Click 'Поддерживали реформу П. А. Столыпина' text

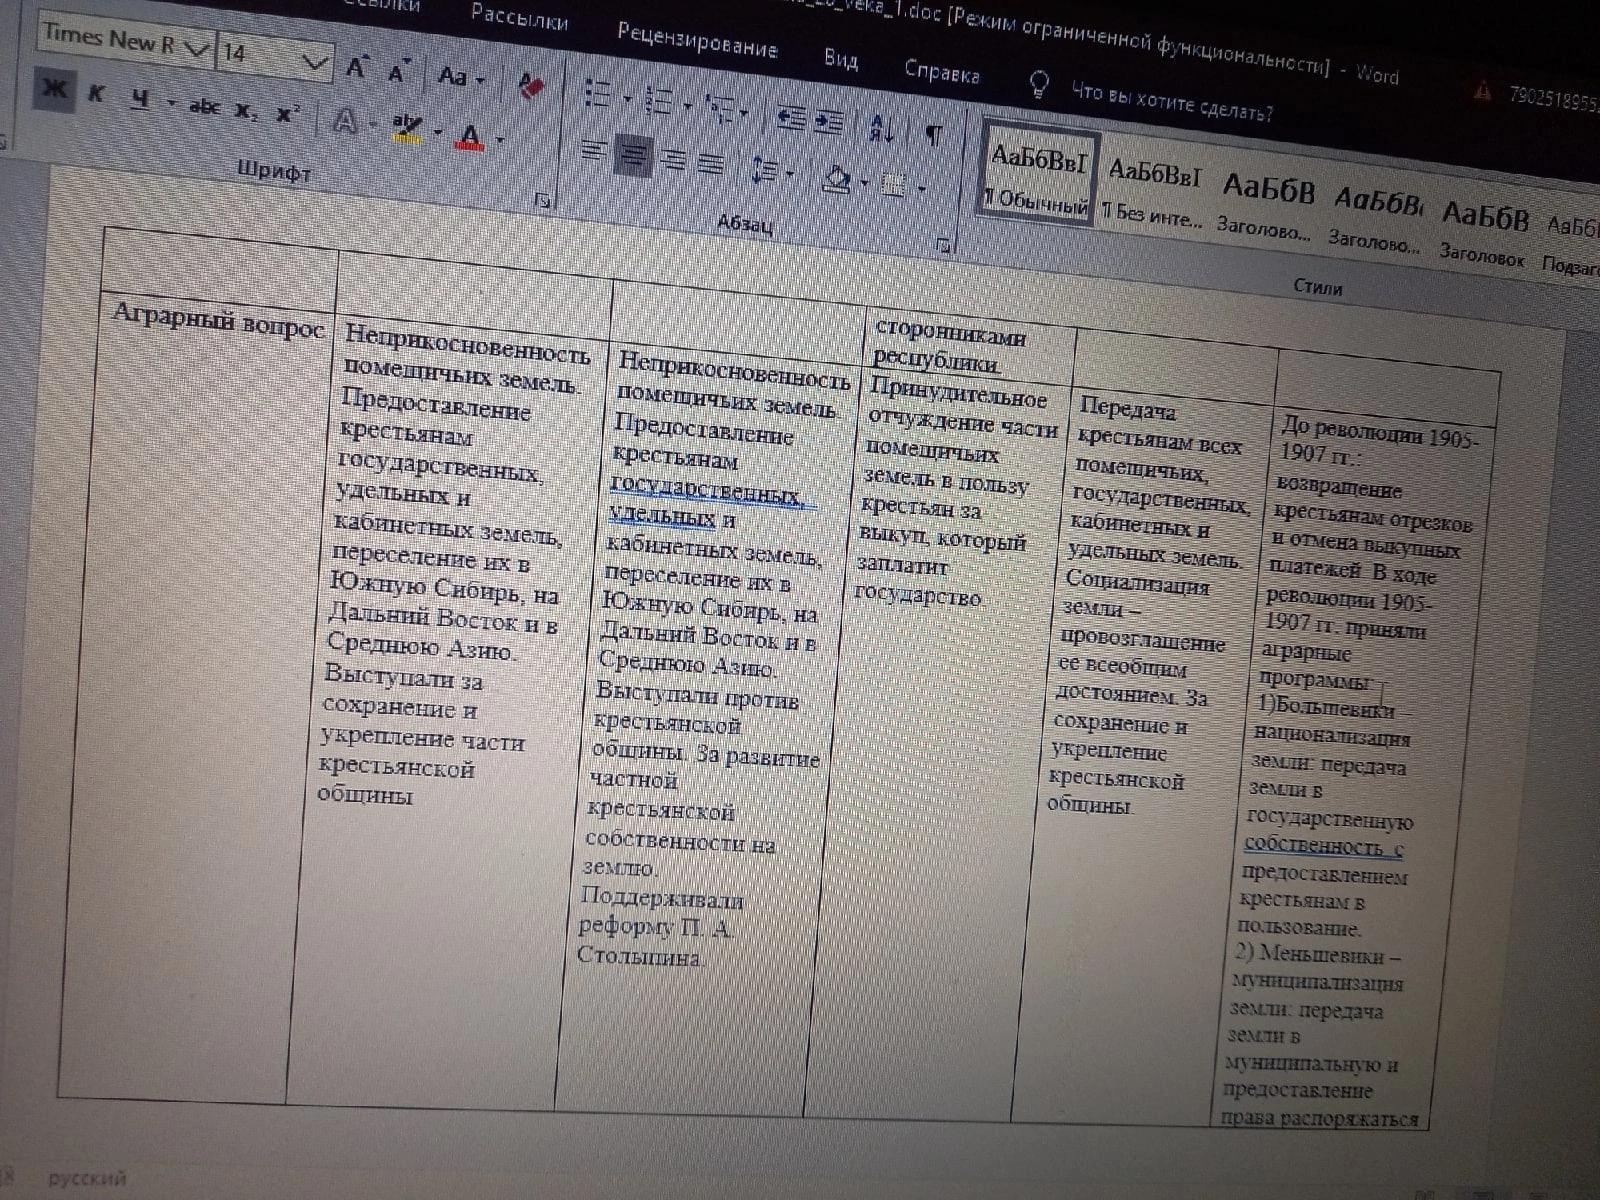(659, 927)
